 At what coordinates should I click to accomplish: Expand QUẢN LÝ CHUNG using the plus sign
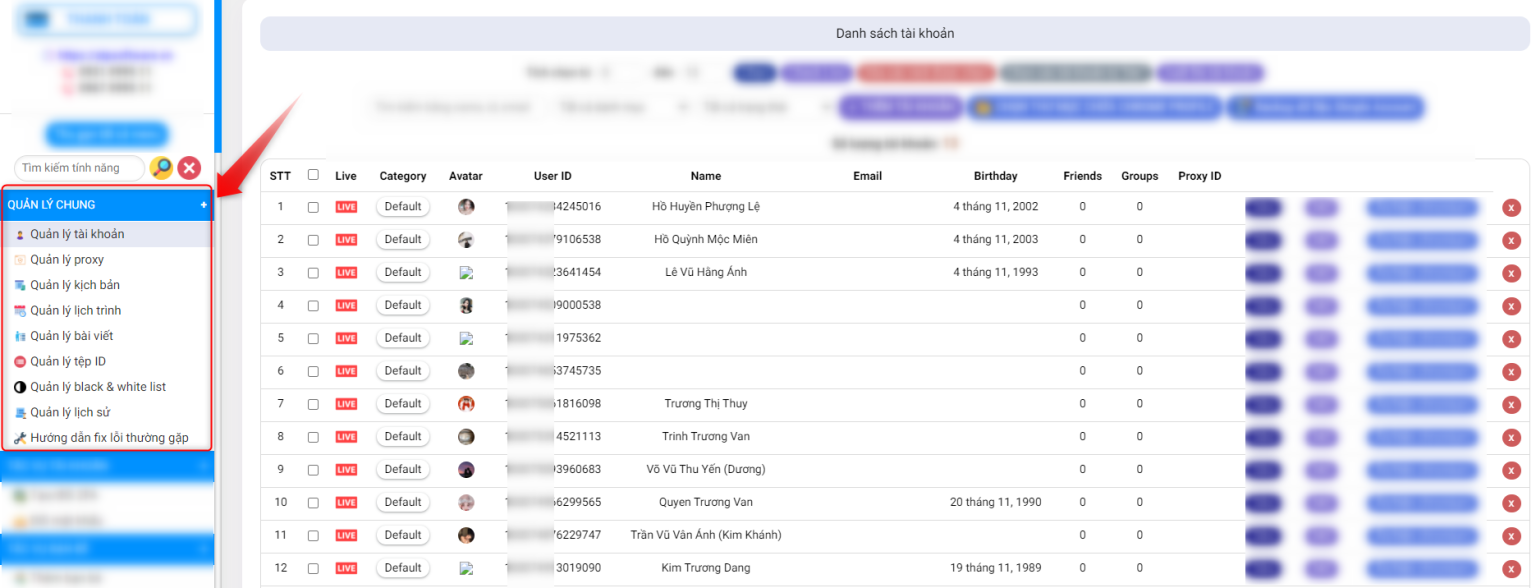pos(204,203)
